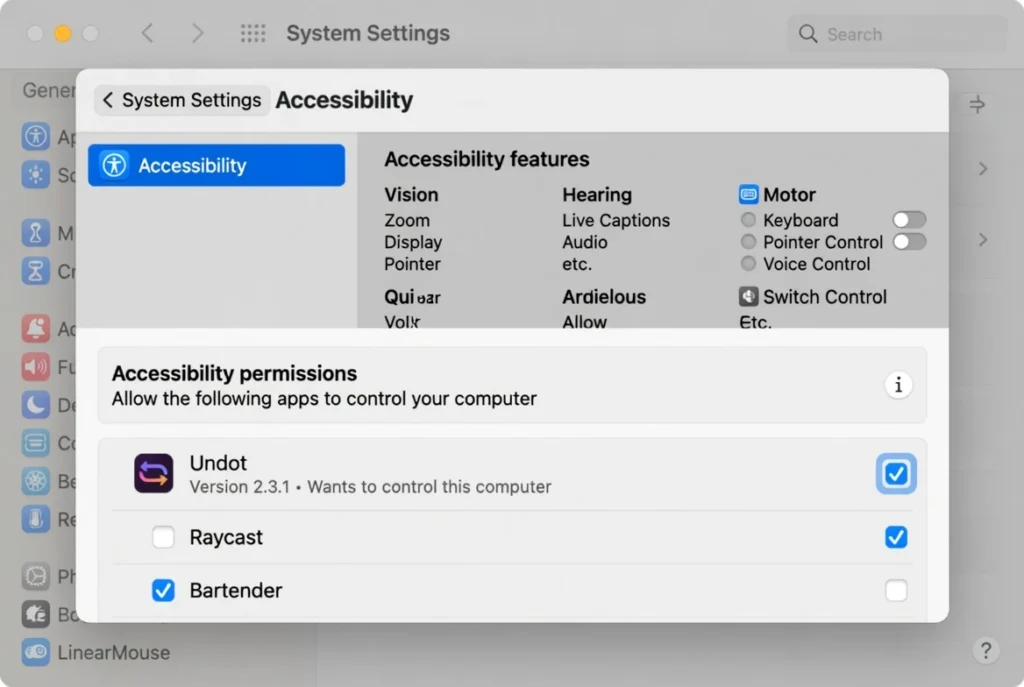Click the Undot app name
This screenshot has width=1024, height=687.
click(x=218, y=462)
